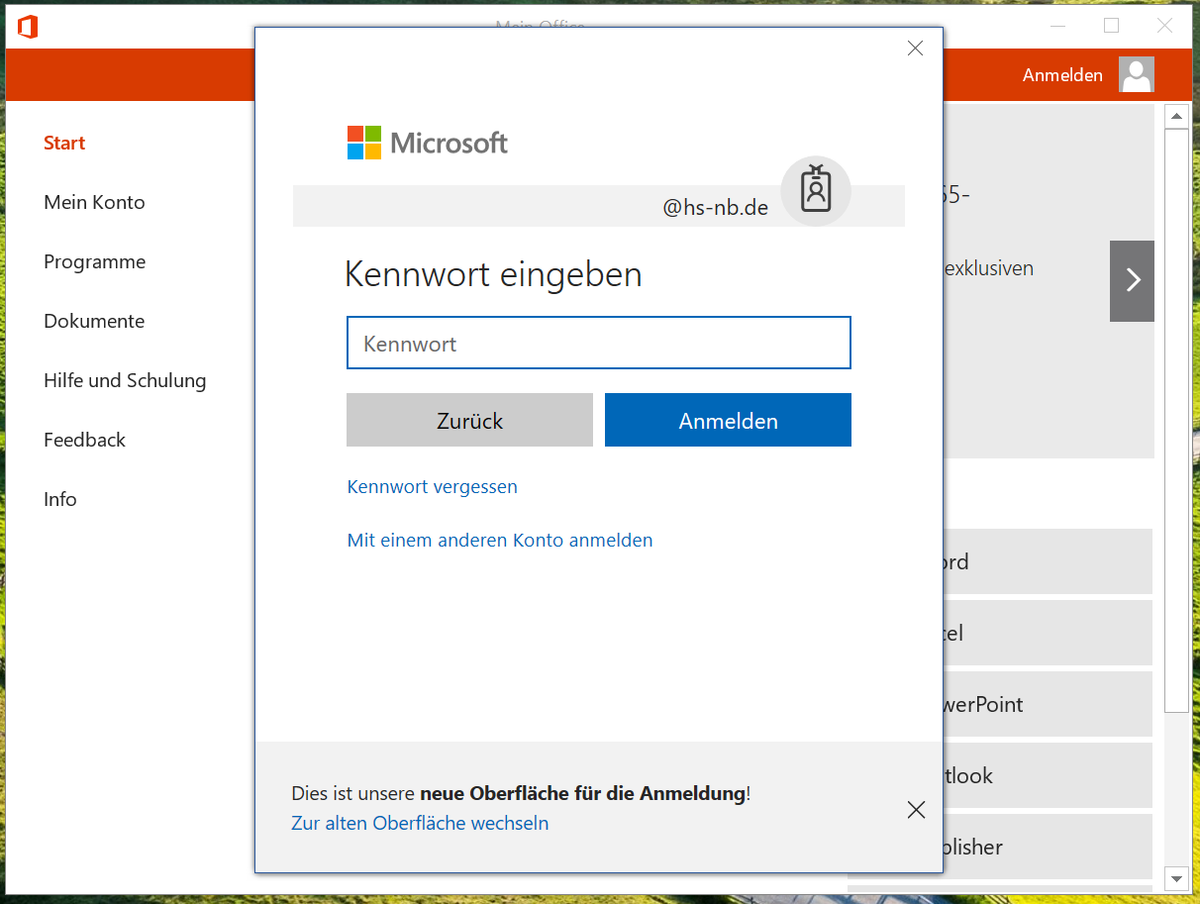Dismiss the new sign-in interface notice
This screenshot has height=904, width=1200.
(916, 810)
